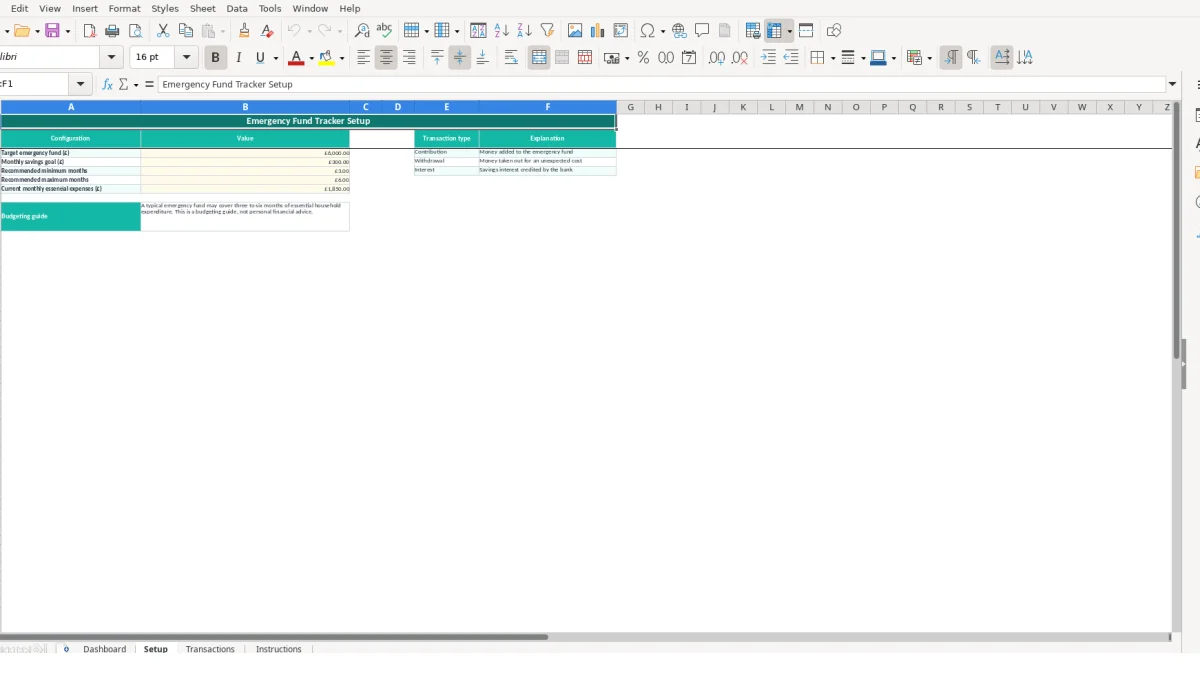Open the font name dropdown

tap(112, 58)
